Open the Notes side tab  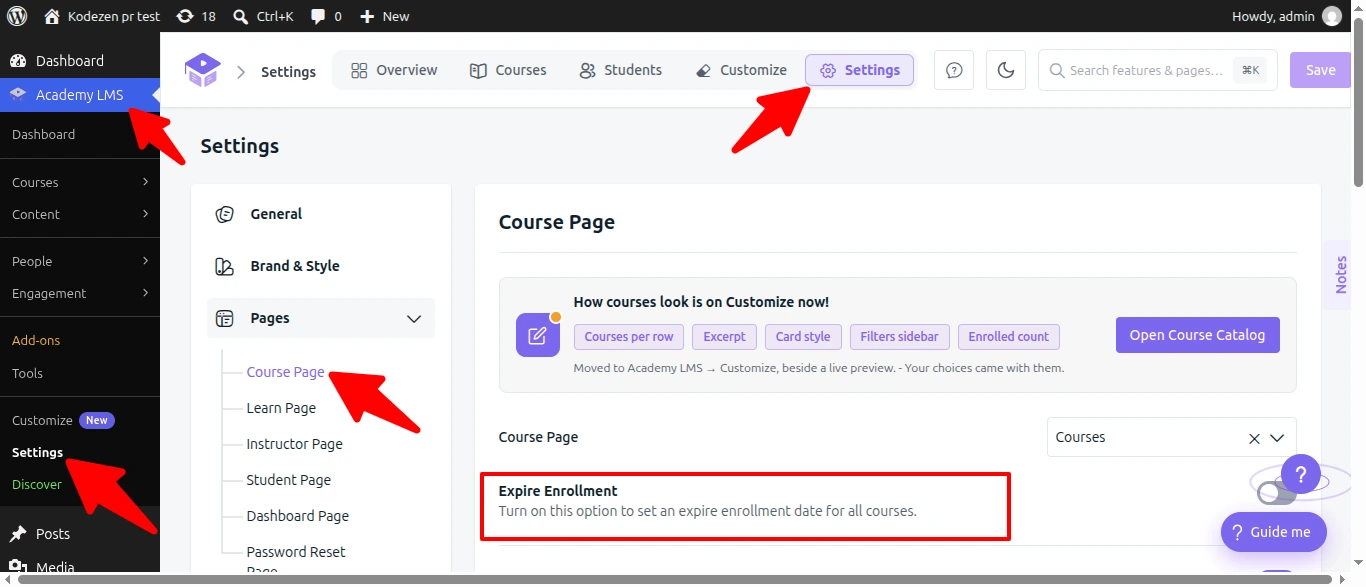coord(1341,275)
